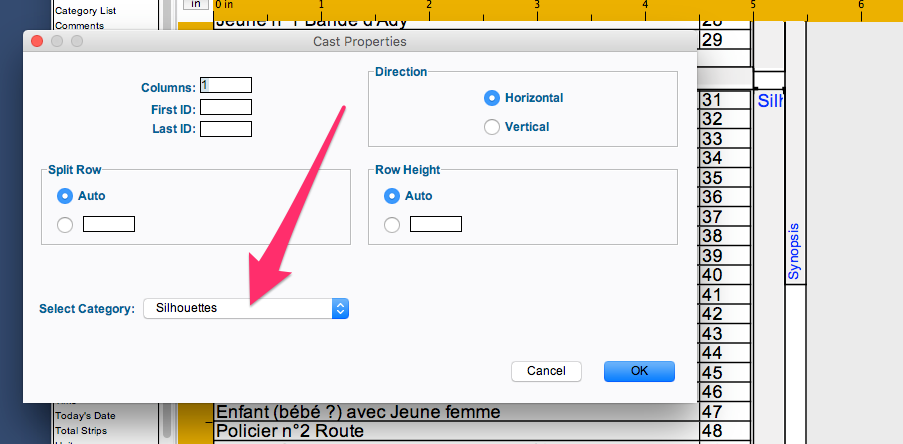Click the "in" ruler unit button
Screen dimensions: 903x444
[194, 4]
